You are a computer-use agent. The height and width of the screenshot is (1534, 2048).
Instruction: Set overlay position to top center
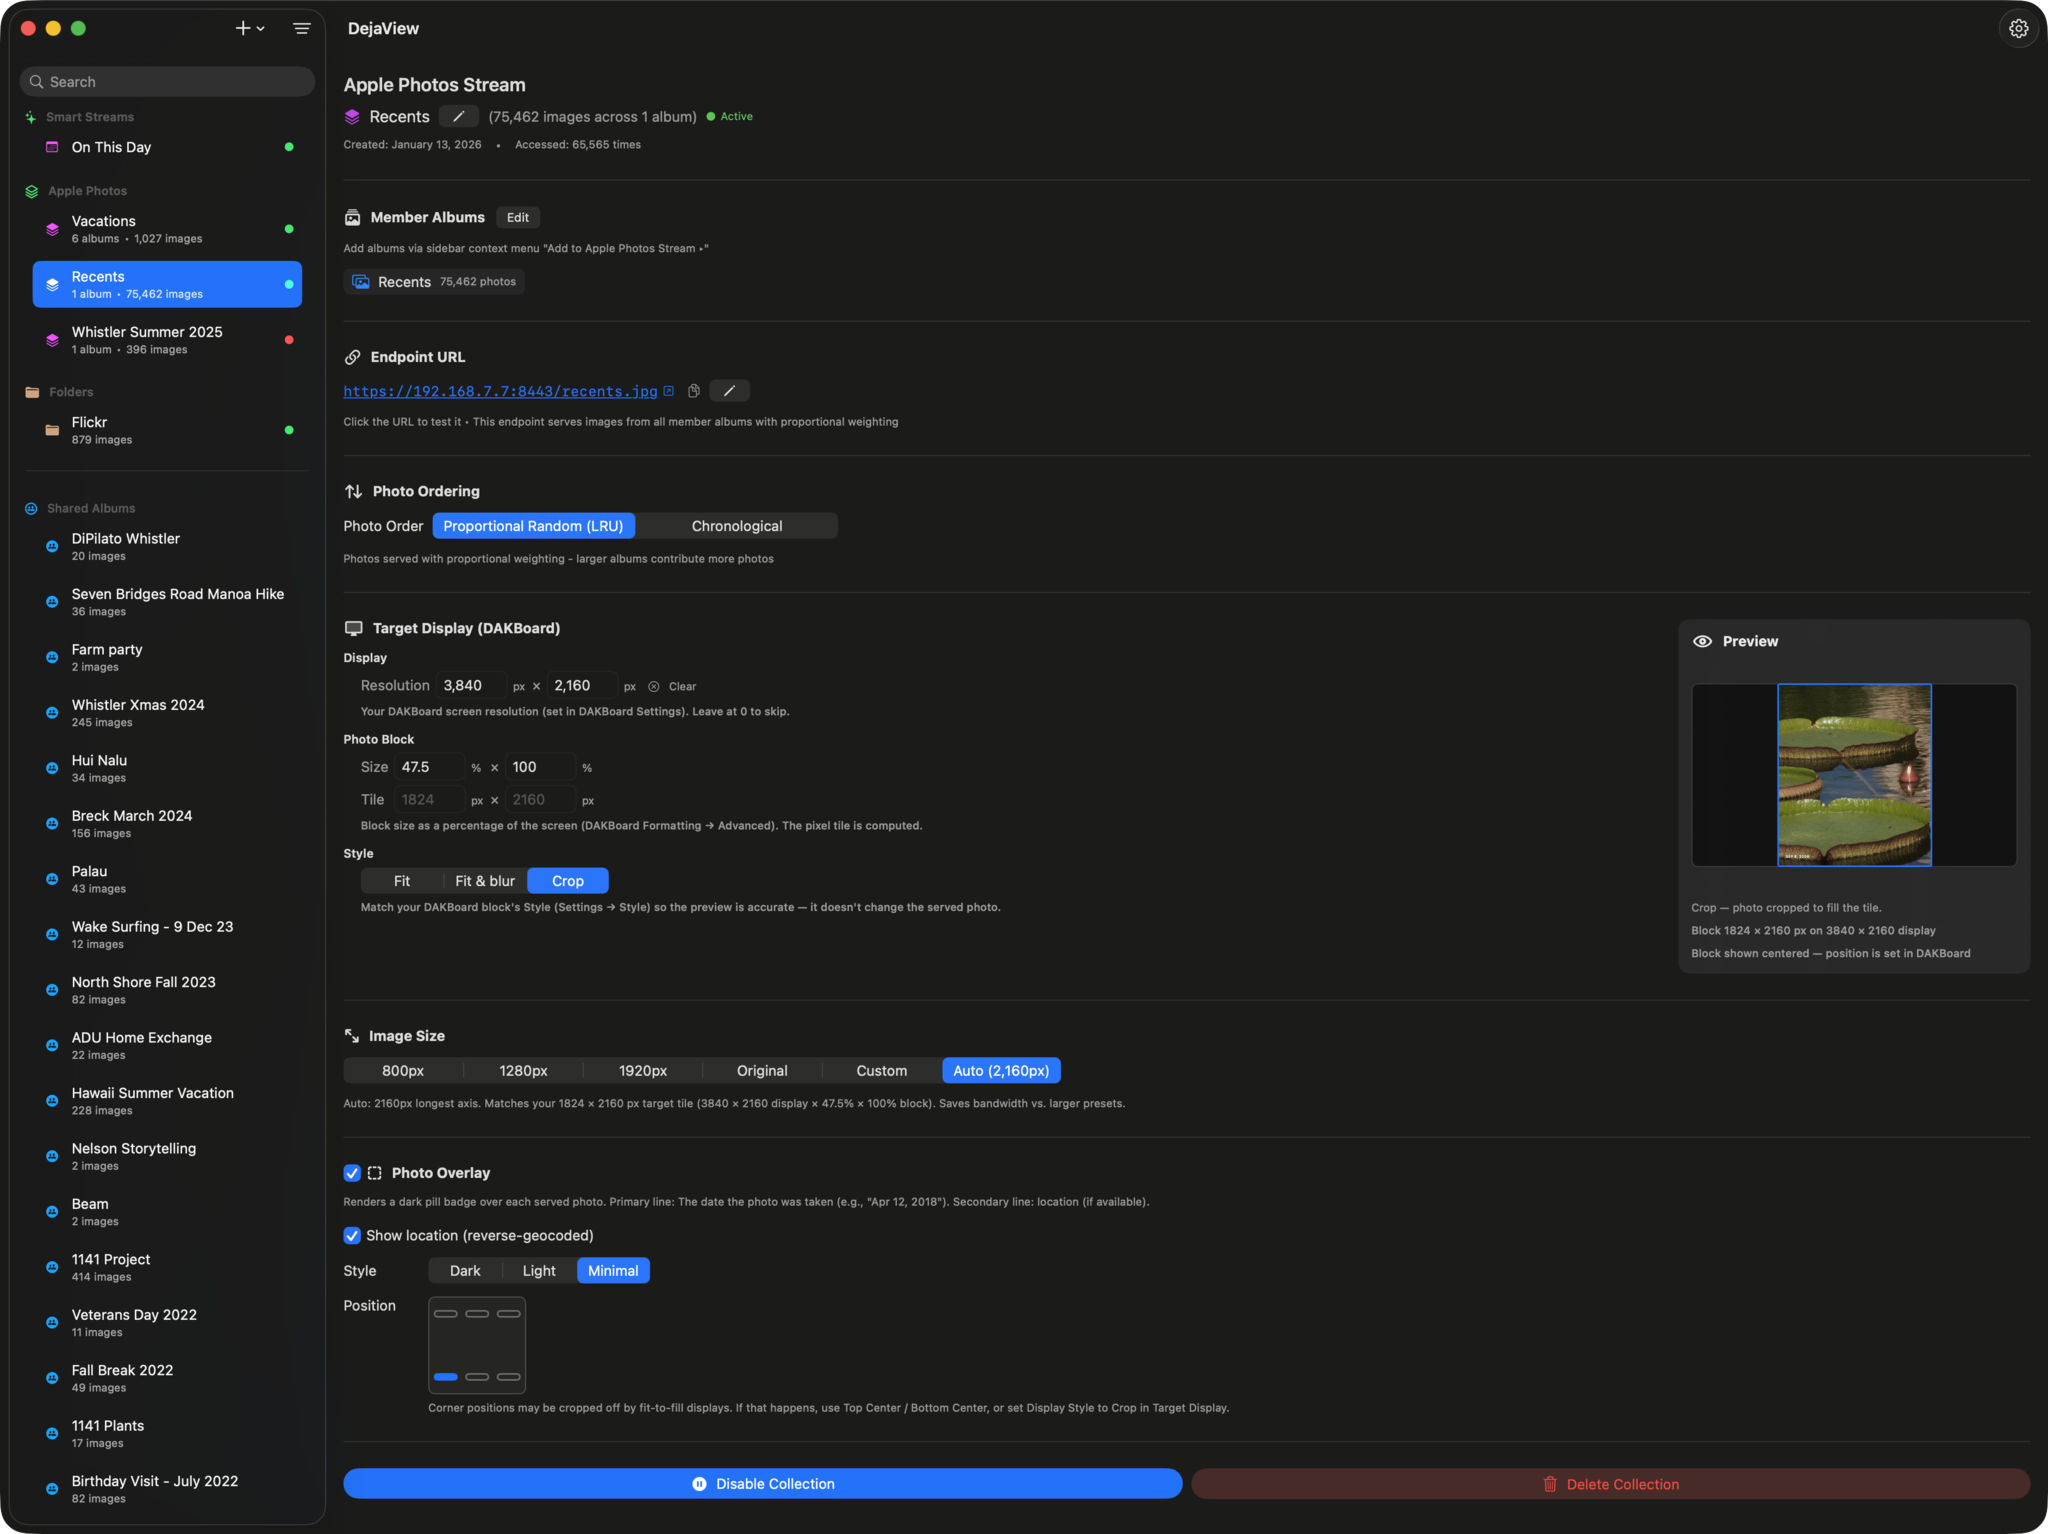pos(477,1314)
